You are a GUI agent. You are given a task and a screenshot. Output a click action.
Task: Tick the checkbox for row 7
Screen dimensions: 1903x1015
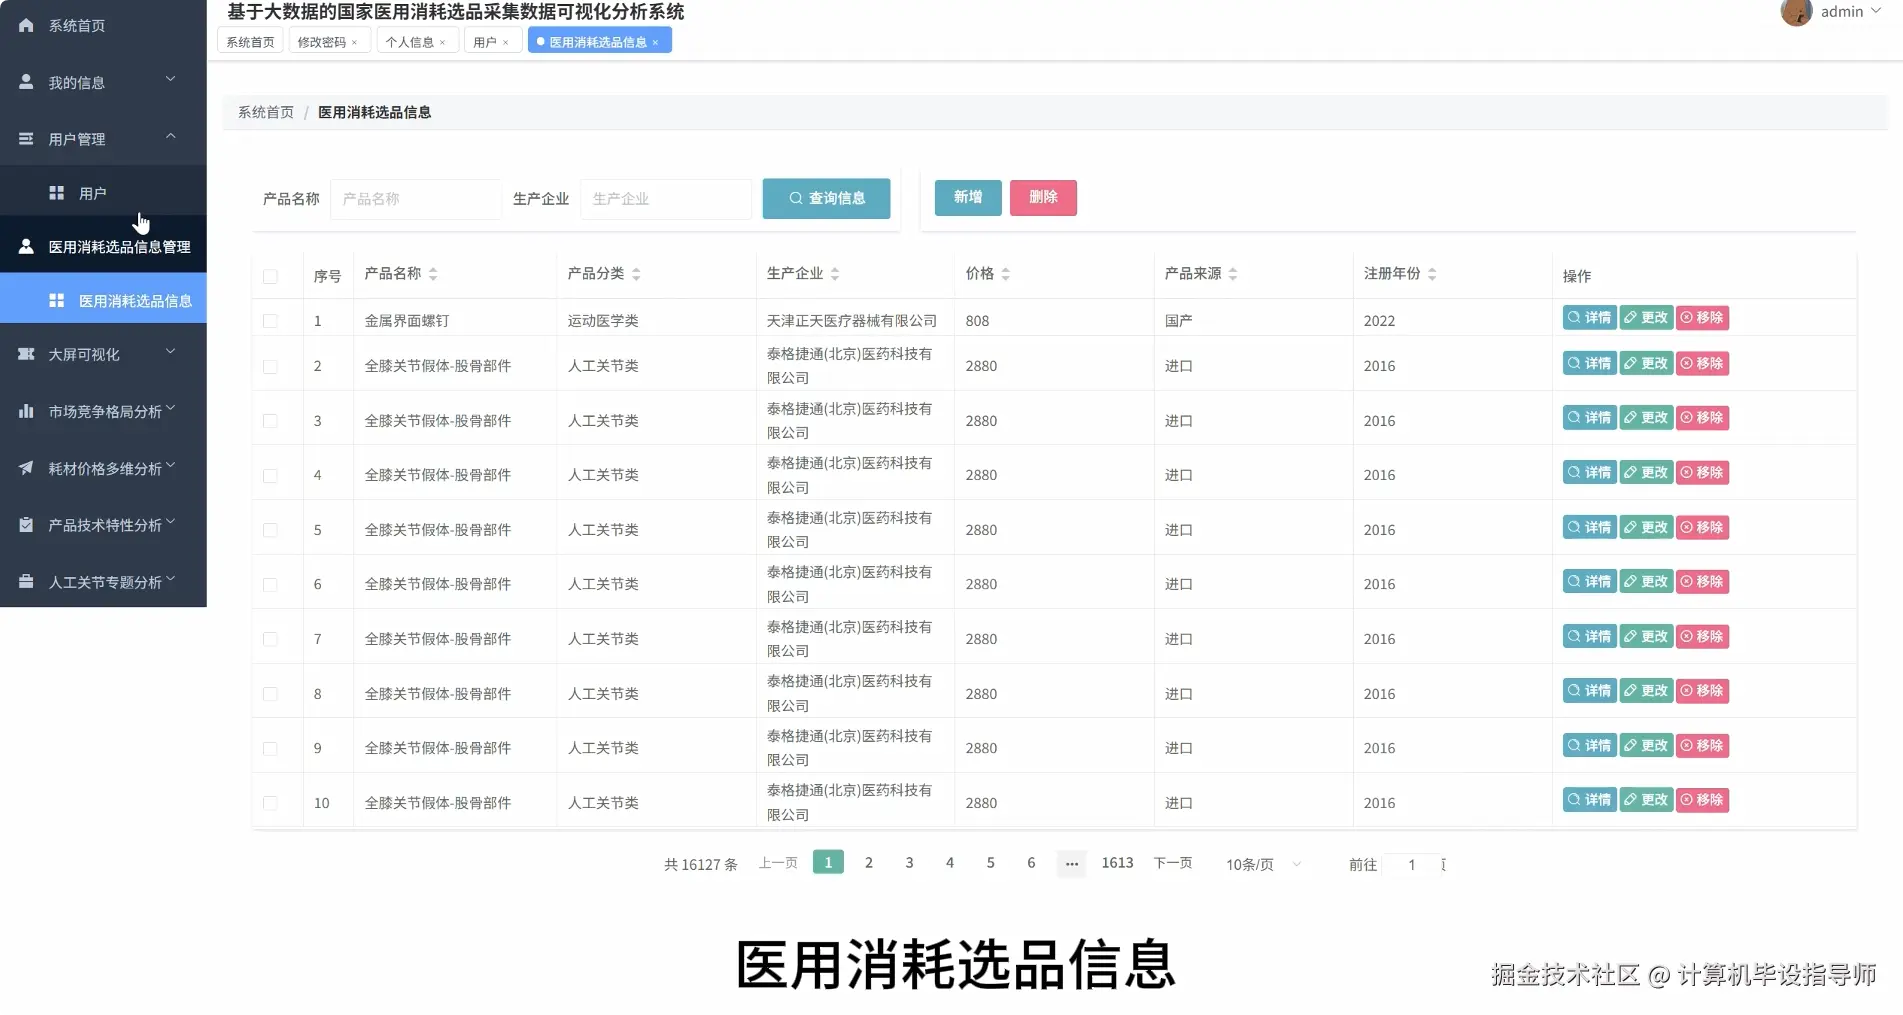coord(270,639)
